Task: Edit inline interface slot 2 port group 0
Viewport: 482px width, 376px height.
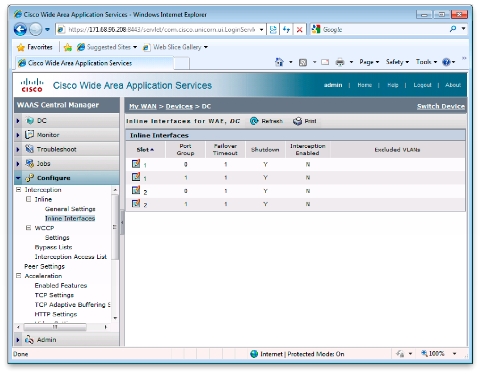Action: (136, 190)
